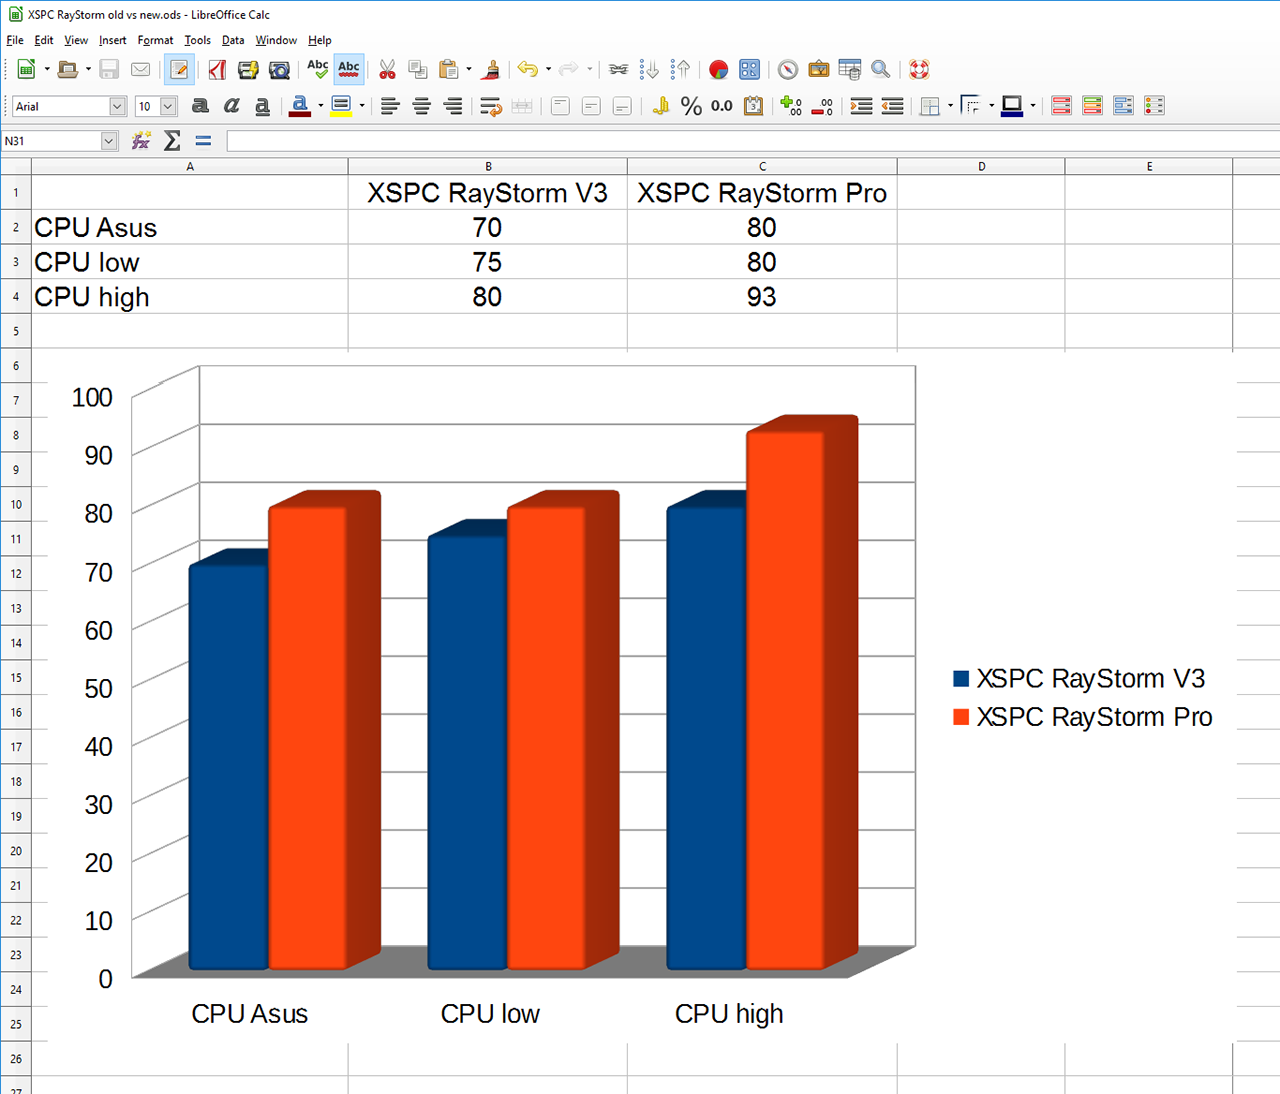Apply currency number format
The height and width of the screenshot is (1094, 1280).
[660, 106]
